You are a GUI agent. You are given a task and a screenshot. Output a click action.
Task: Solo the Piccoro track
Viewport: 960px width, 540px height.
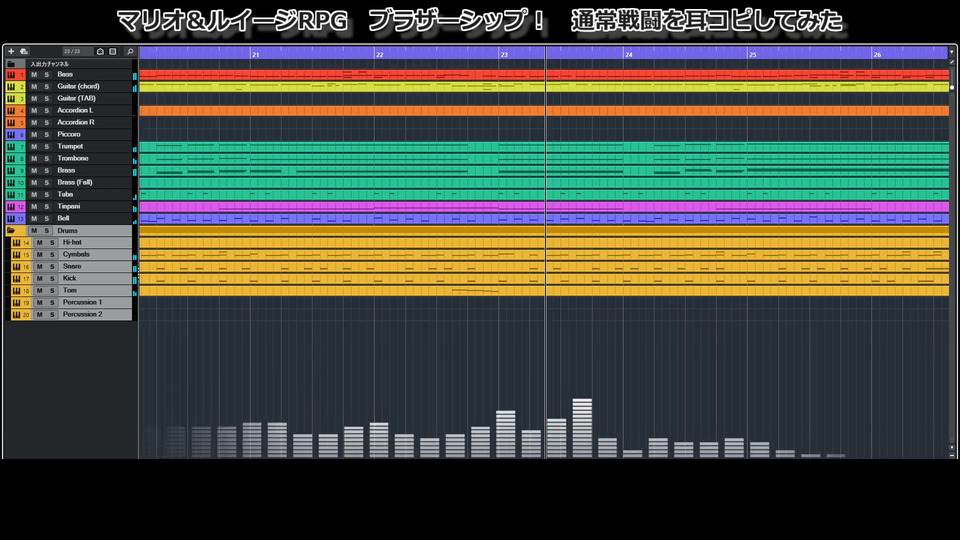[x=47, y=135]
